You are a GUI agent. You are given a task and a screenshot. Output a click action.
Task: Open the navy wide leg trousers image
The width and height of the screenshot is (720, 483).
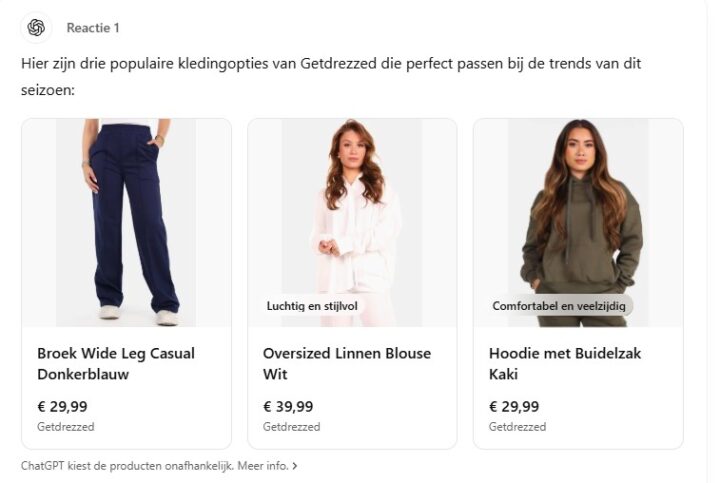[126, 223]
